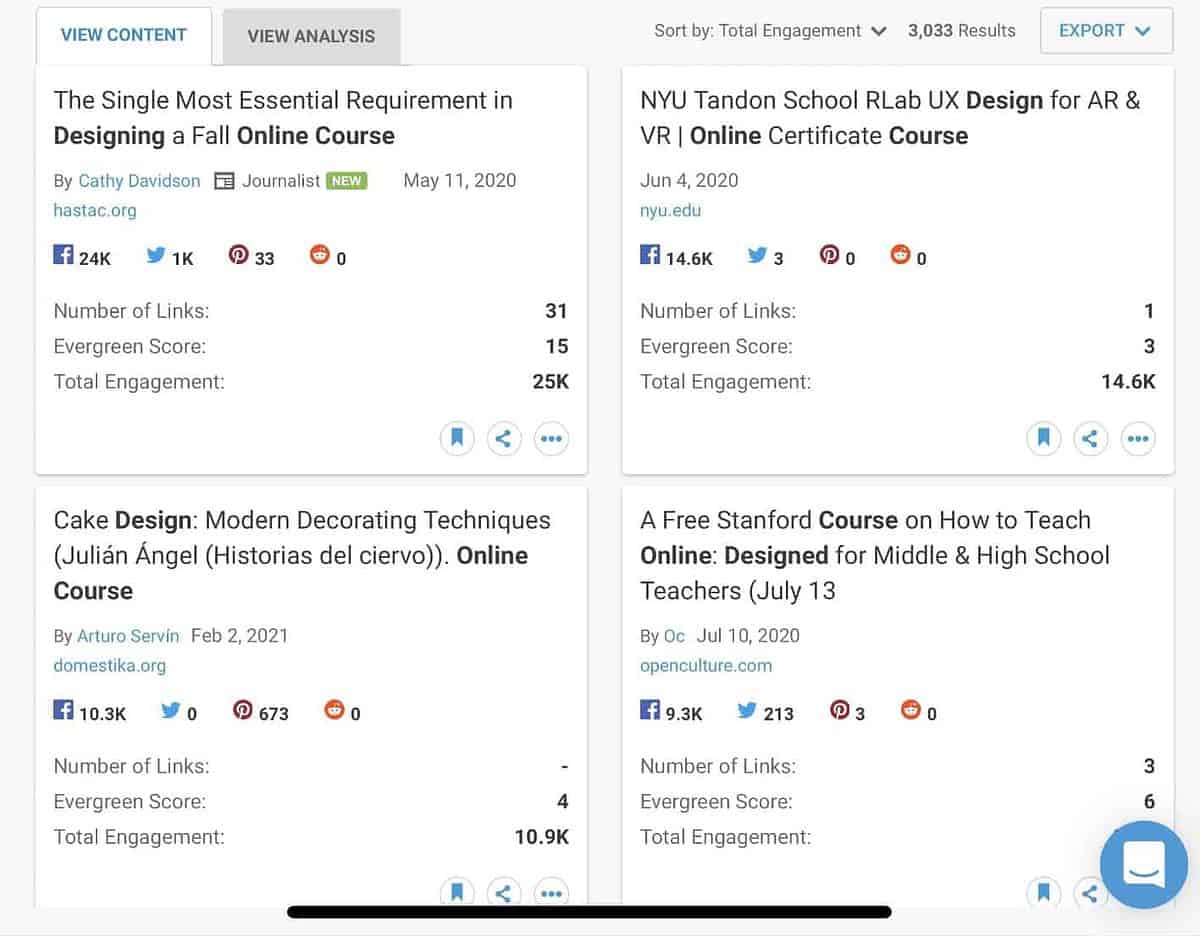Click the Arturo Servín author link
Viewport: 1200px width, 937px height.
pyautogui.click(x=128, y=635)
